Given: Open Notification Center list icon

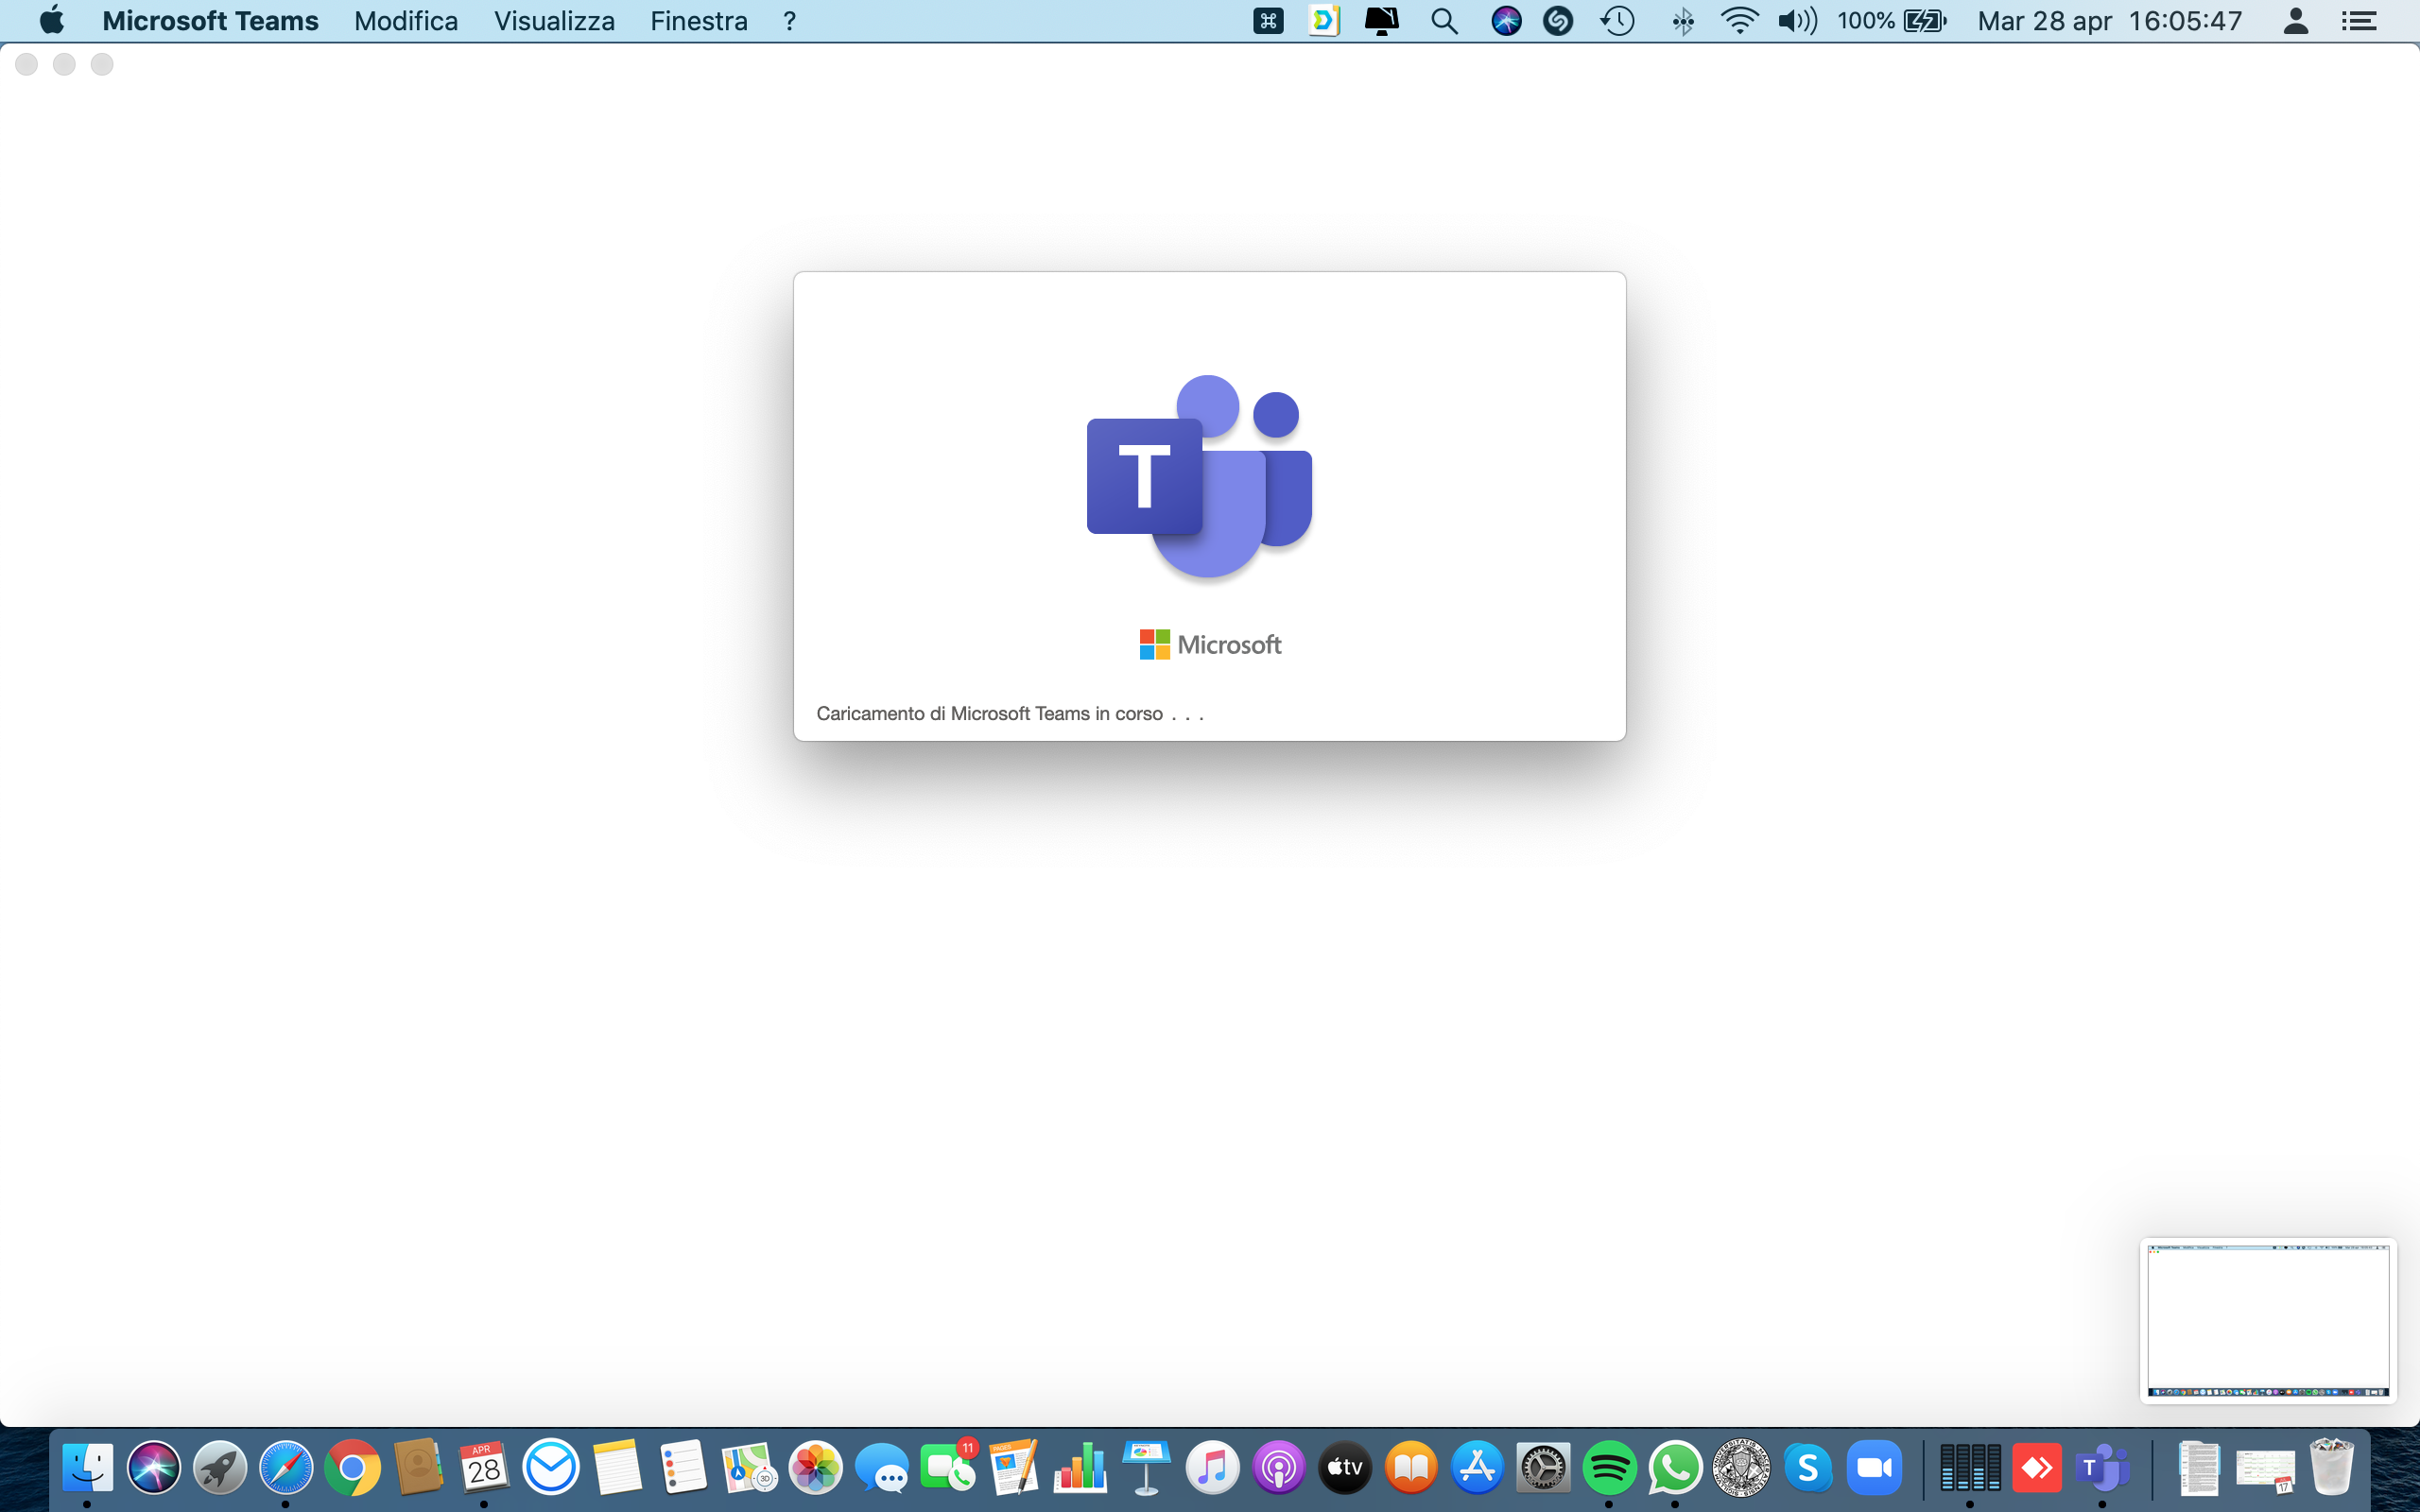Looking at the screenshot, I should point(2359,21).
